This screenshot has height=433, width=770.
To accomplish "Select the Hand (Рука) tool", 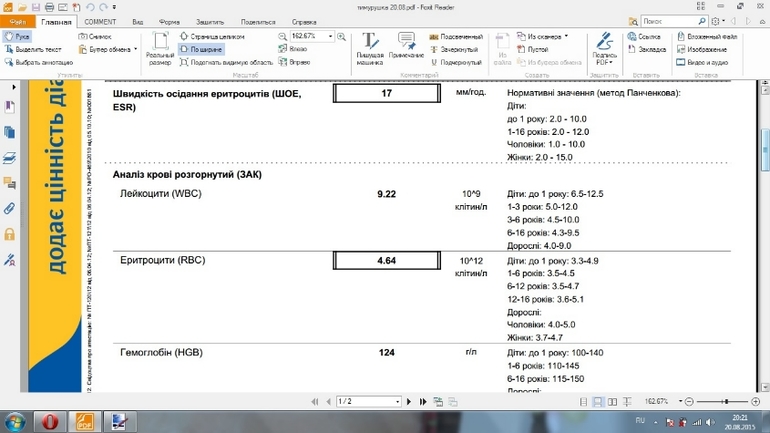I will coord(17,37).
